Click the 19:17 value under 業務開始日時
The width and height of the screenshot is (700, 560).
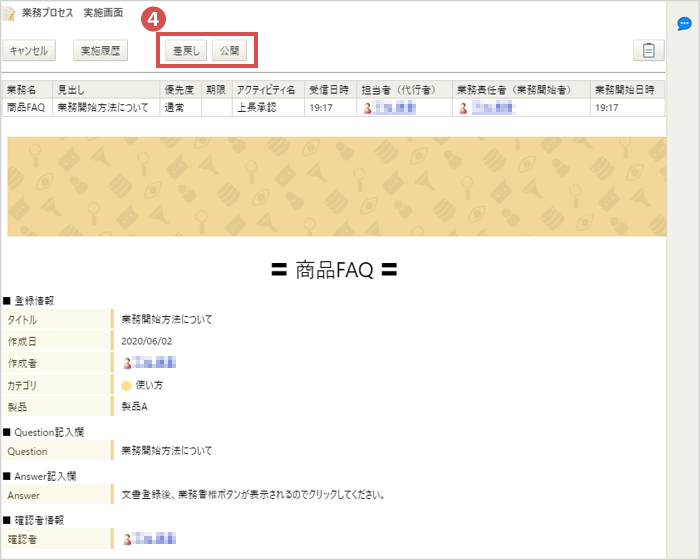point(606,108)
